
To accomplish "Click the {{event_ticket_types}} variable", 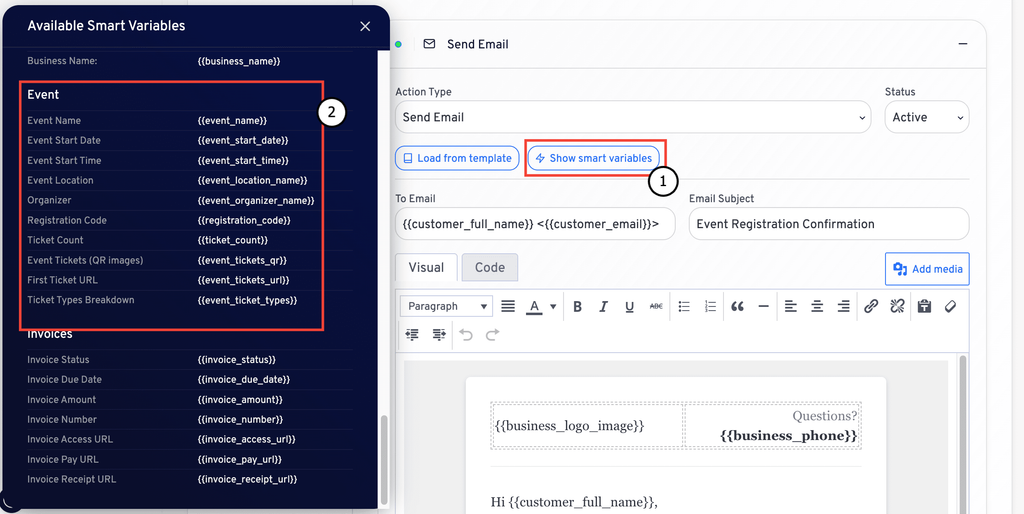I will click(247, 300).
